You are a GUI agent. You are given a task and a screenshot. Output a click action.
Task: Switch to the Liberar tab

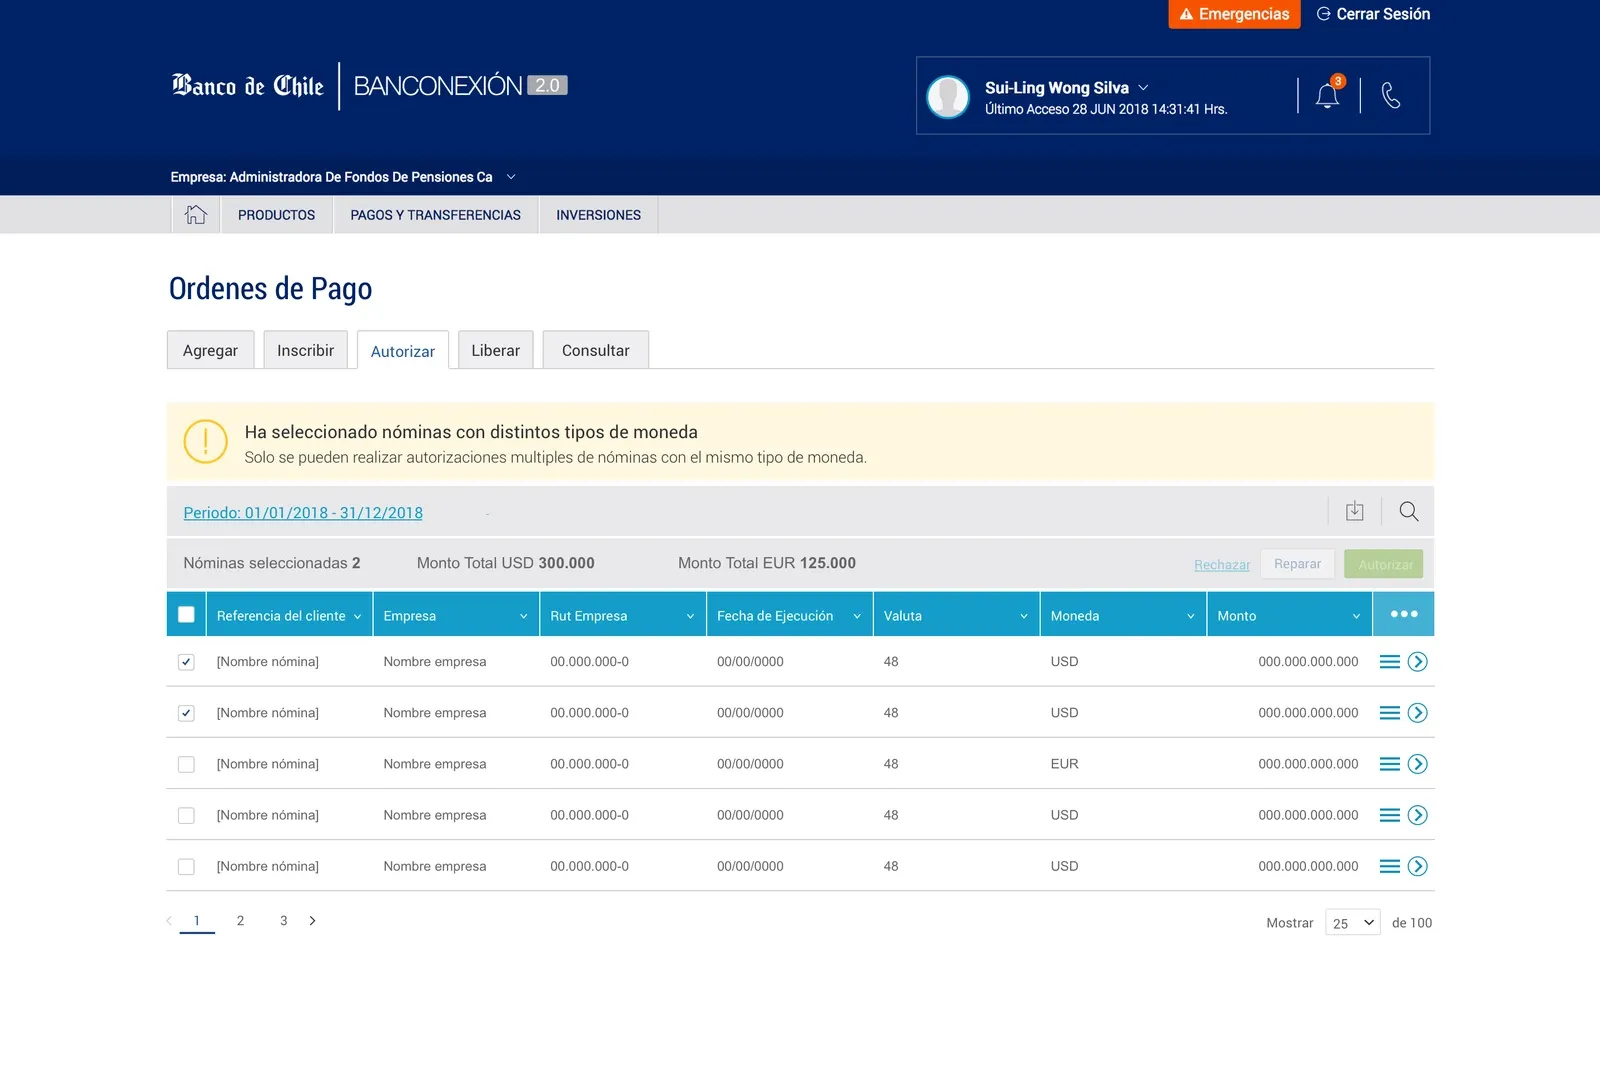coord(495,350)
